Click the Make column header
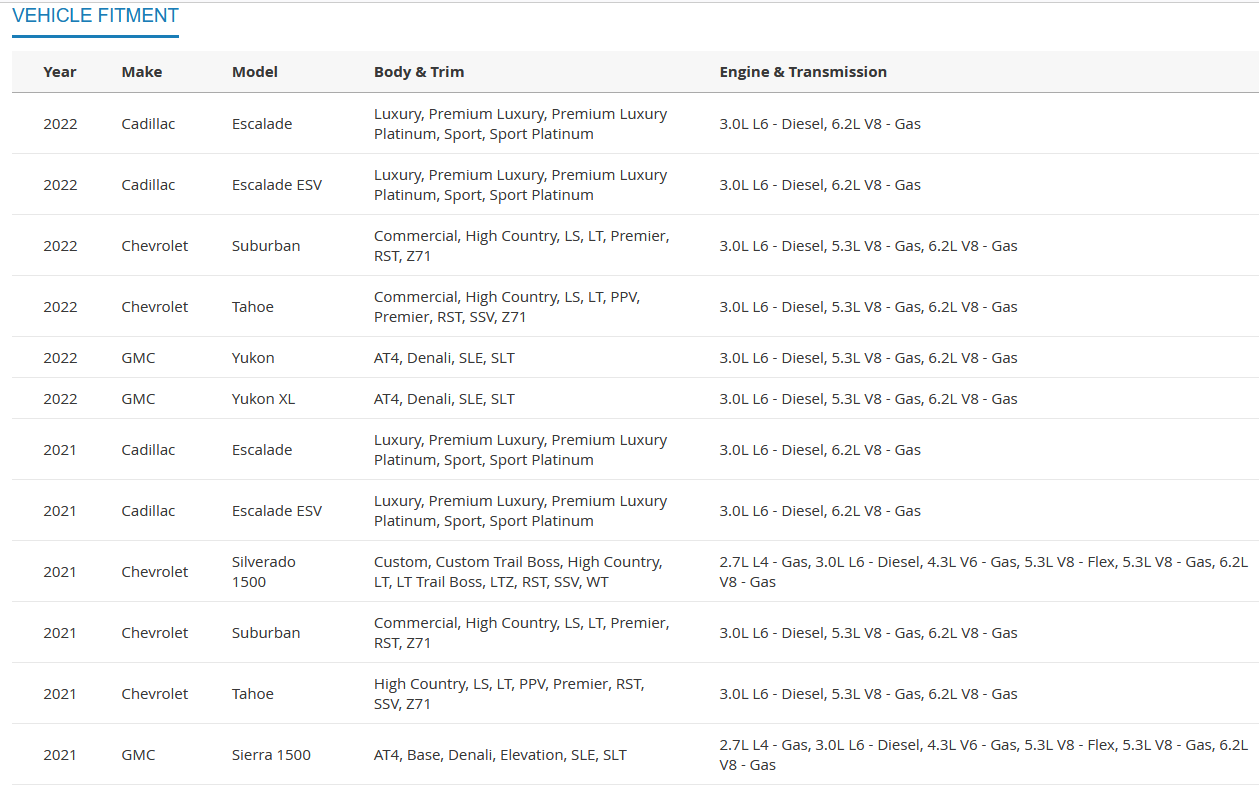1259x786 pixels. point(142,72)
